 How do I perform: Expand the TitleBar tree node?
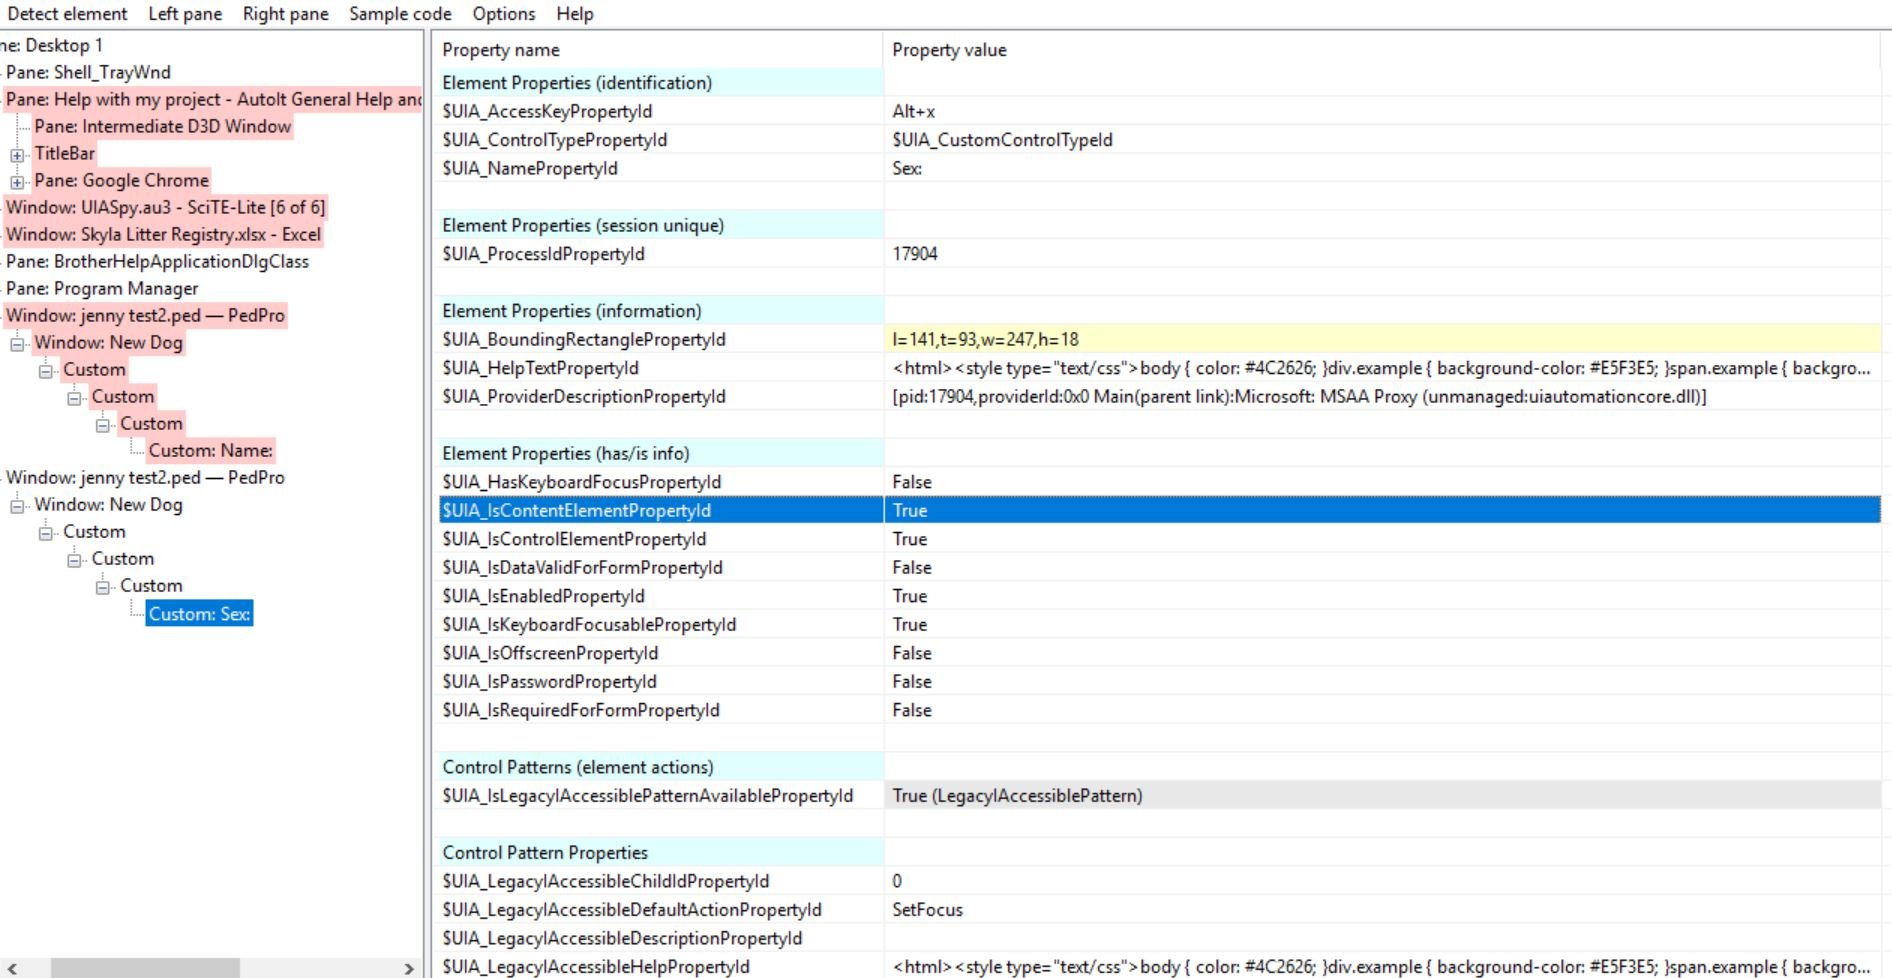coord(17,155)
